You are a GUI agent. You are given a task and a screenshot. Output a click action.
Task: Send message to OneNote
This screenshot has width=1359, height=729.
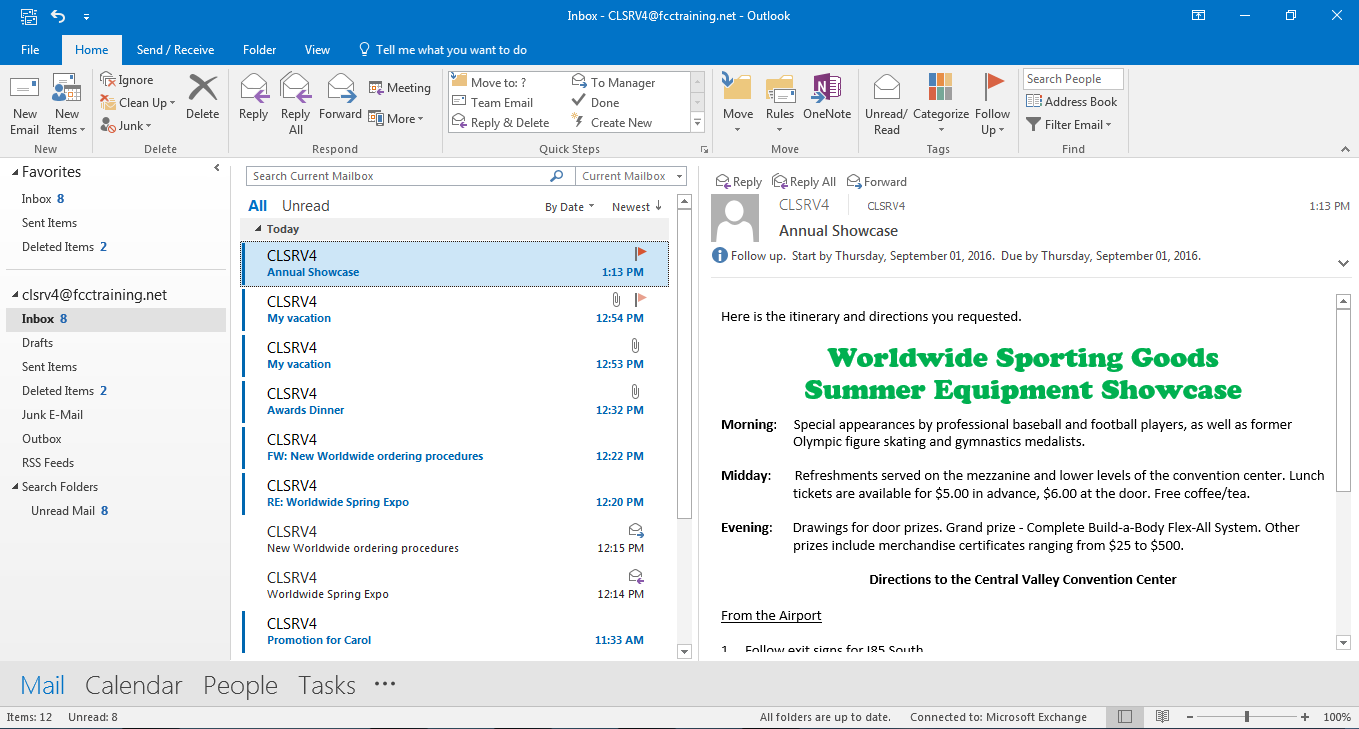(827, 98)
